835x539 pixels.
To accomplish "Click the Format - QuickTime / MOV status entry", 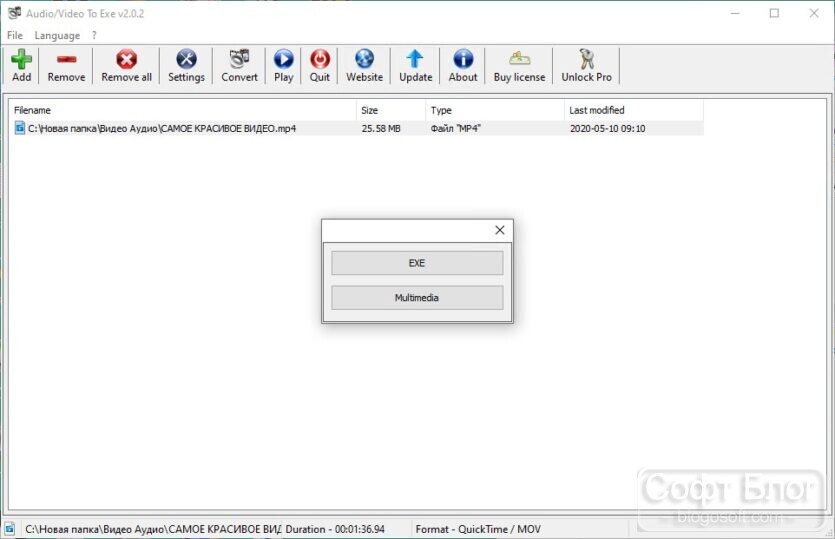I will coord(478,529).
